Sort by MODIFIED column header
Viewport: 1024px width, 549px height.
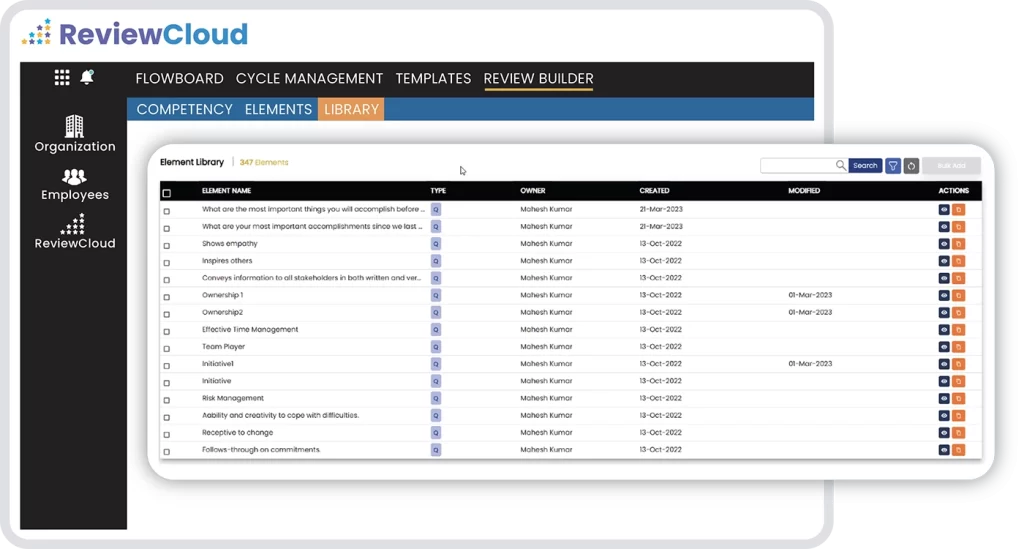804,191
